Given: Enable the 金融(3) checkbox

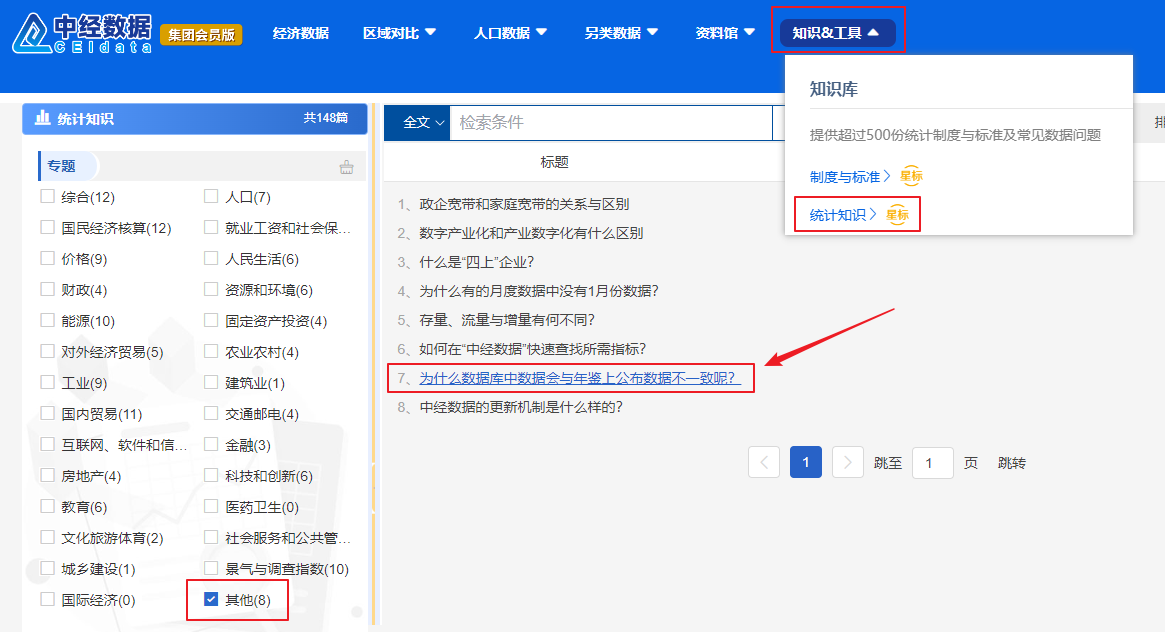Looking at the screenshot, I should pos(211,444).
